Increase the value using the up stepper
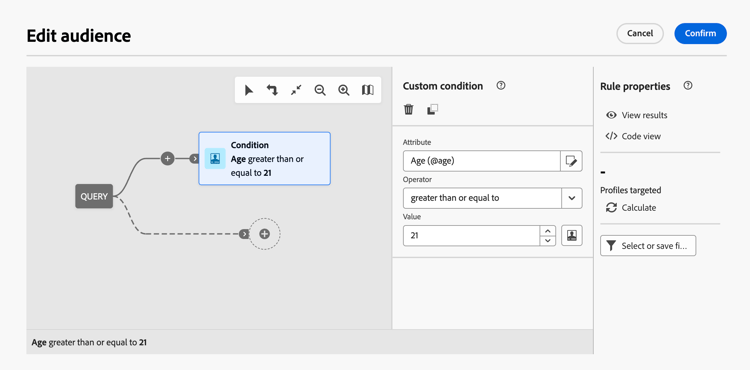This screenshot has width=750, height=370. pos(548,231)
